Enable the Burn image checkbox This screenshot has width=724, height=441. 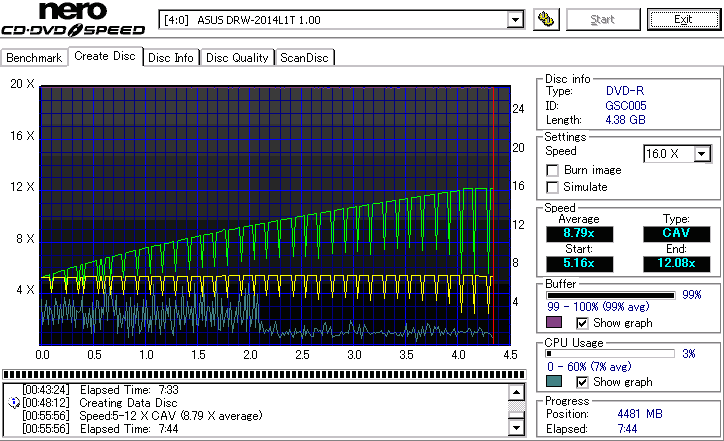coord(553,170)
